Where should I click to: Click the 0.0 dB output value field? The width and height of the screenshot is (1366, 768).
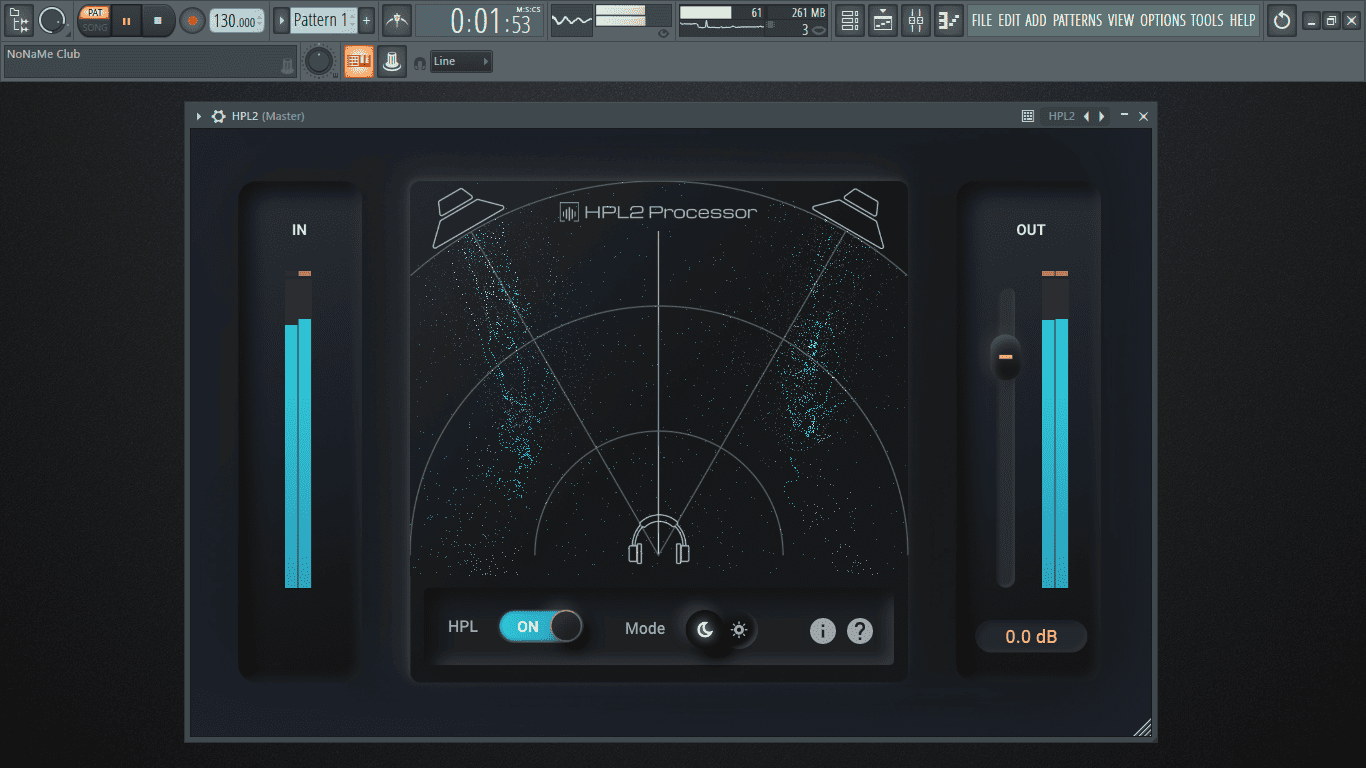click(x=1031, y=637)
